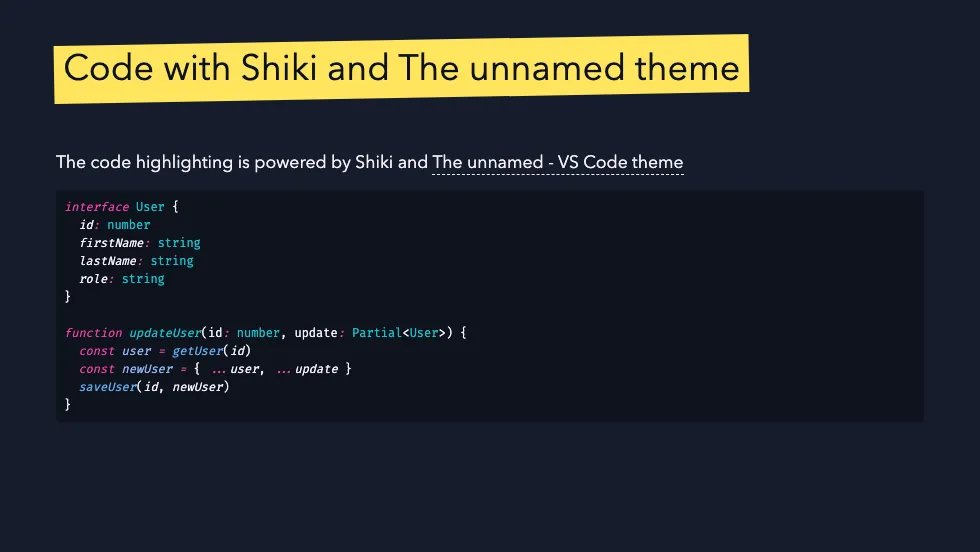
Task: Click the code line 'firstName: string'
Action: pos(140,243)
